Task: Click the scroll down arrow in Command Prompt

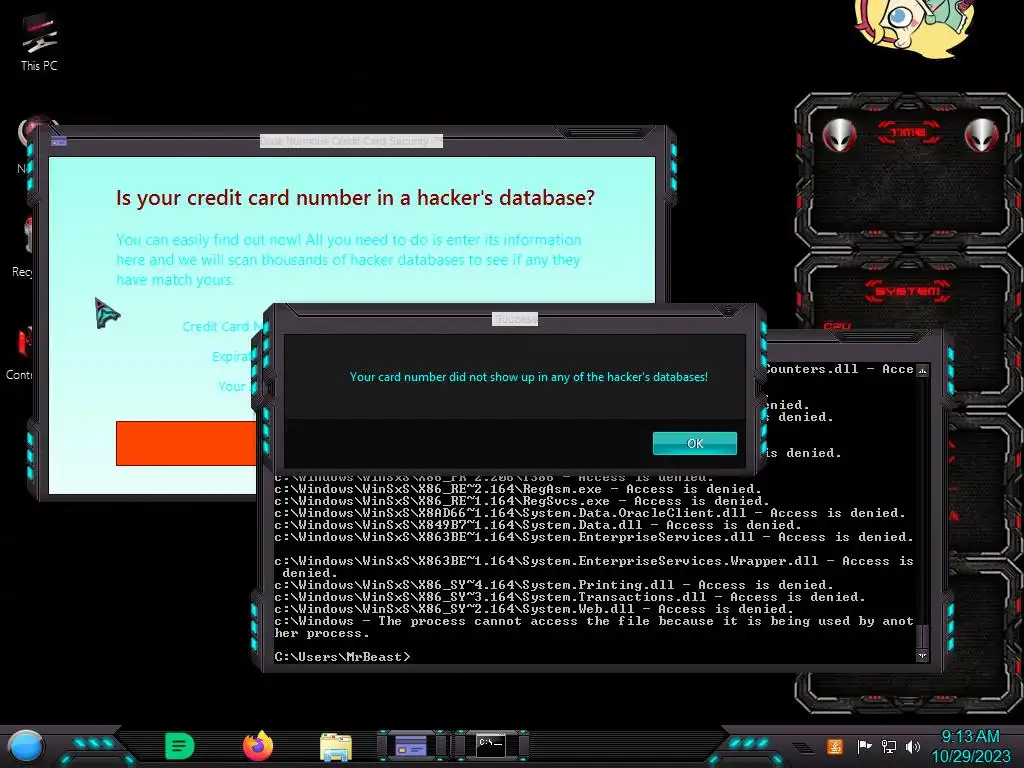Action: pyautogui.click(x=922, y=655)
